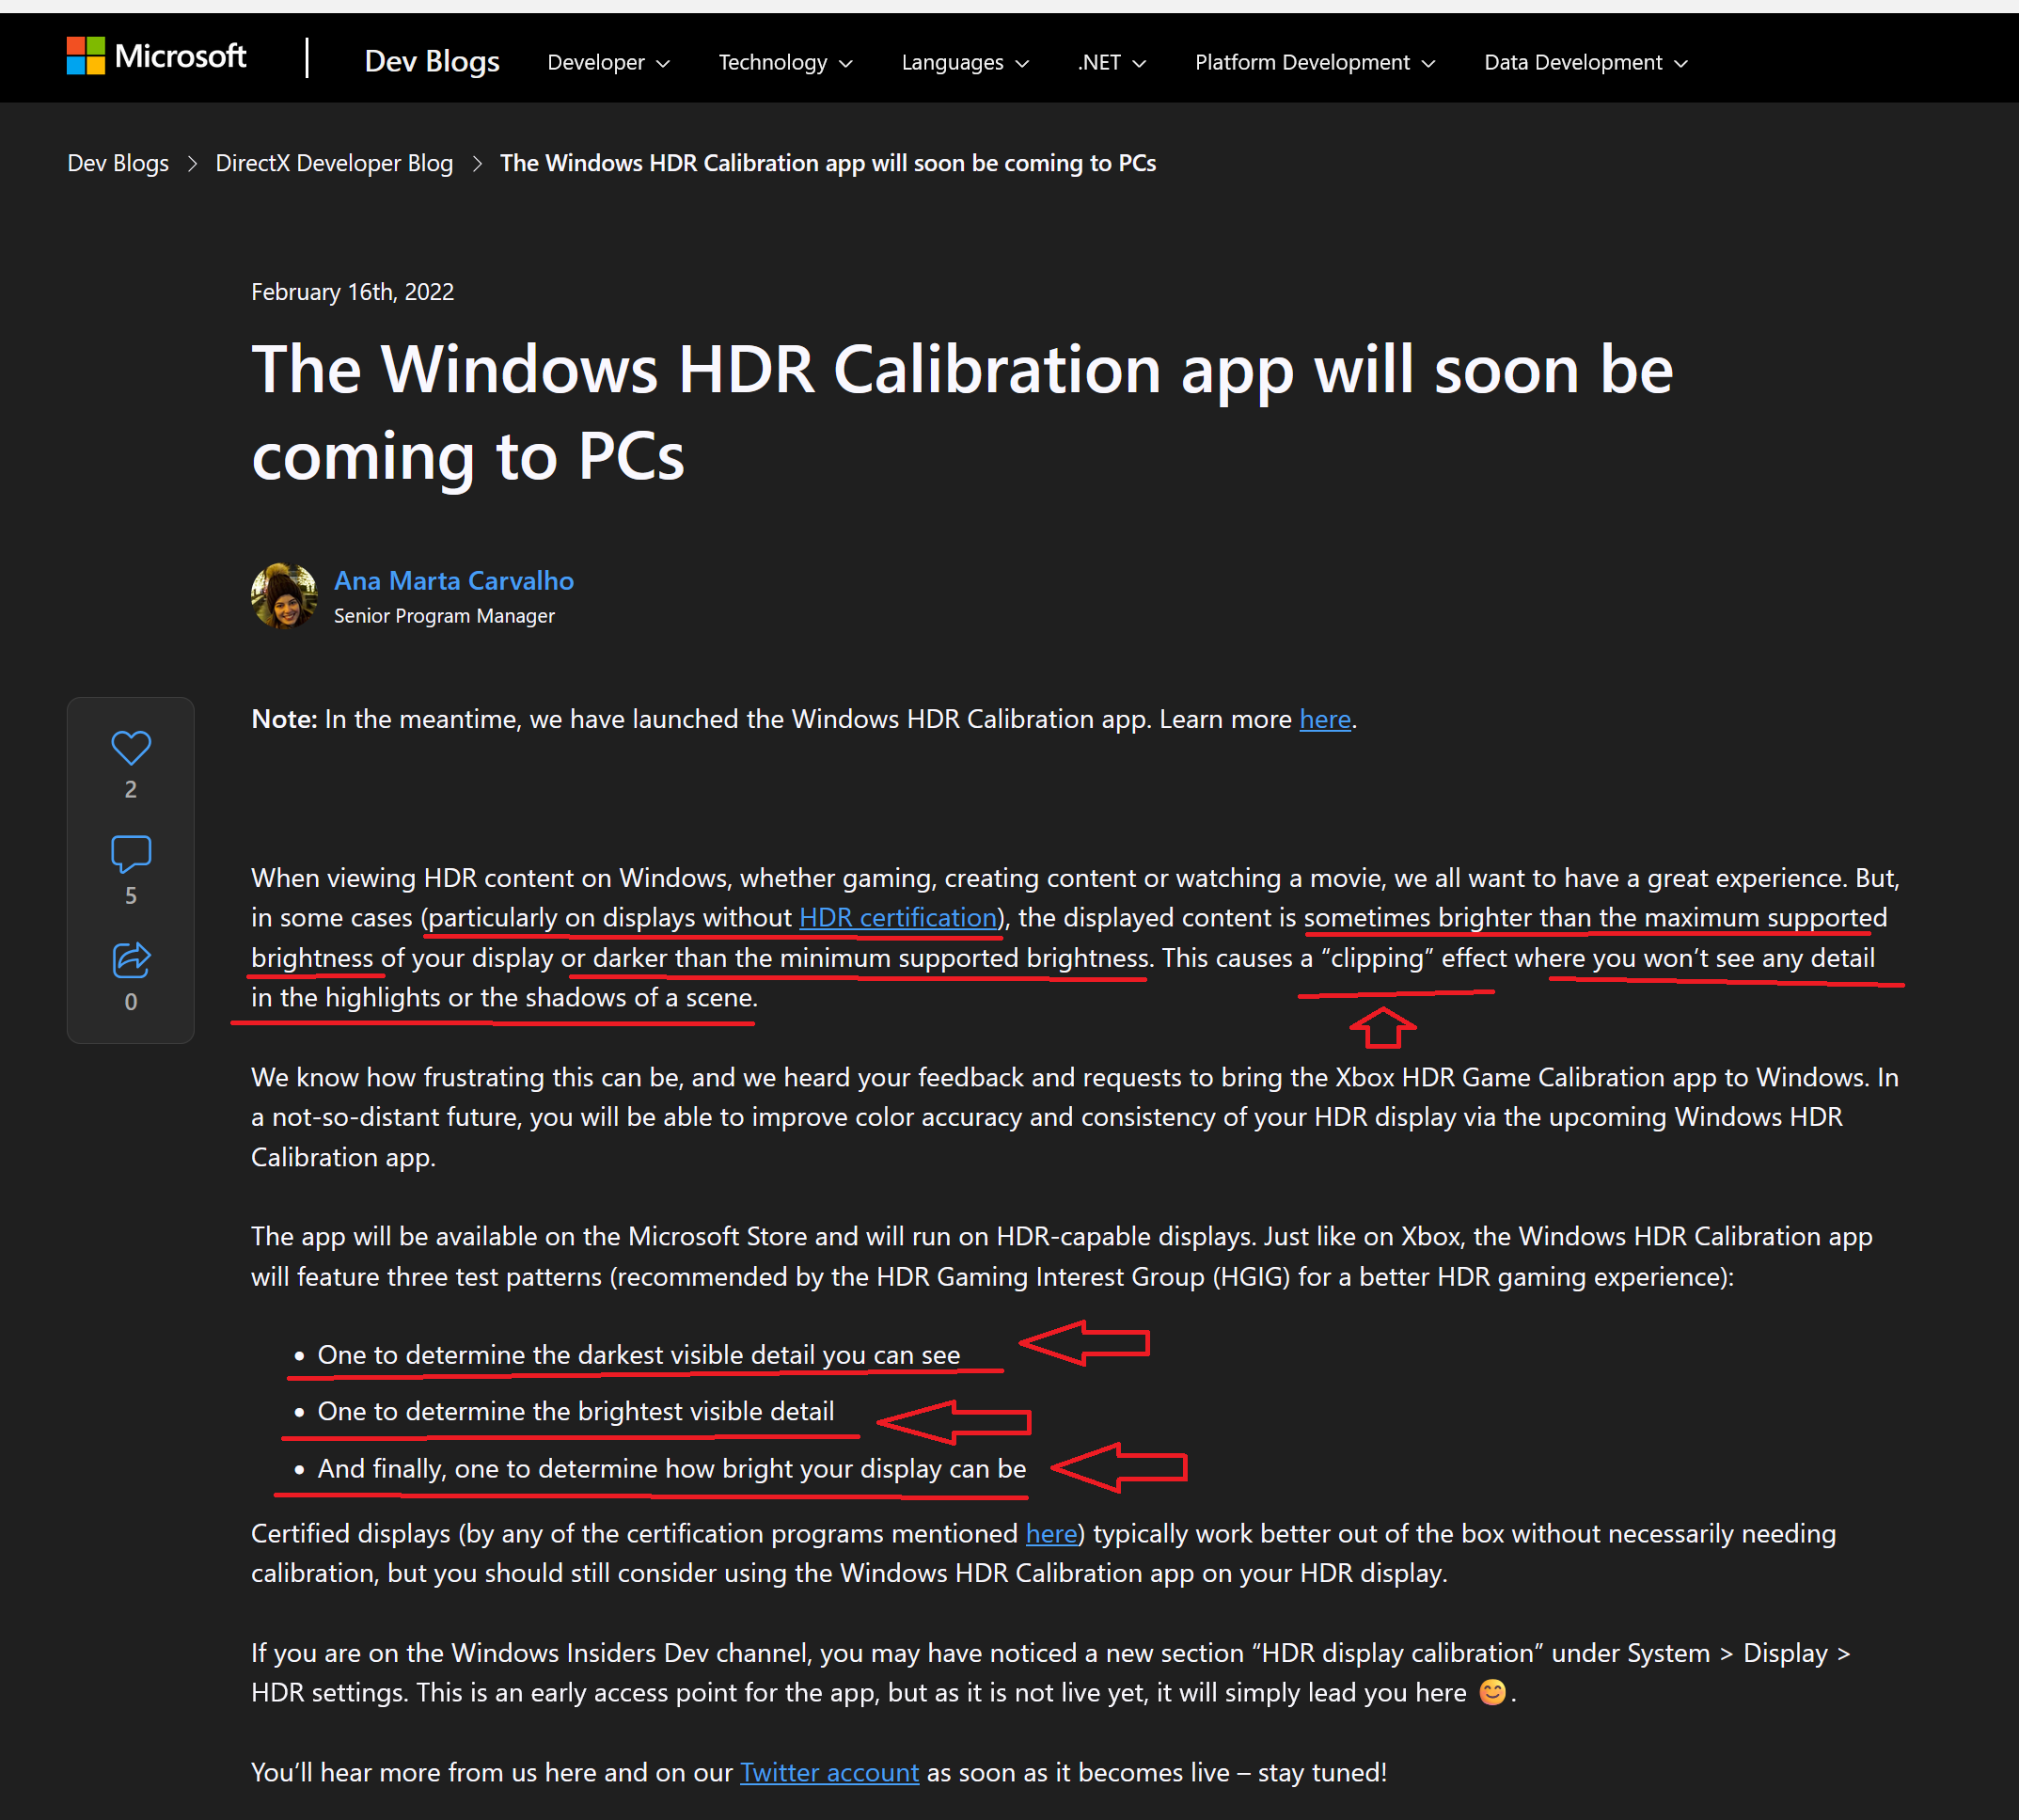Open the Dev Blogs header menu item
Image resolution: width=2019 pixels, height=1820 pixels.
[x=431, y=61]
